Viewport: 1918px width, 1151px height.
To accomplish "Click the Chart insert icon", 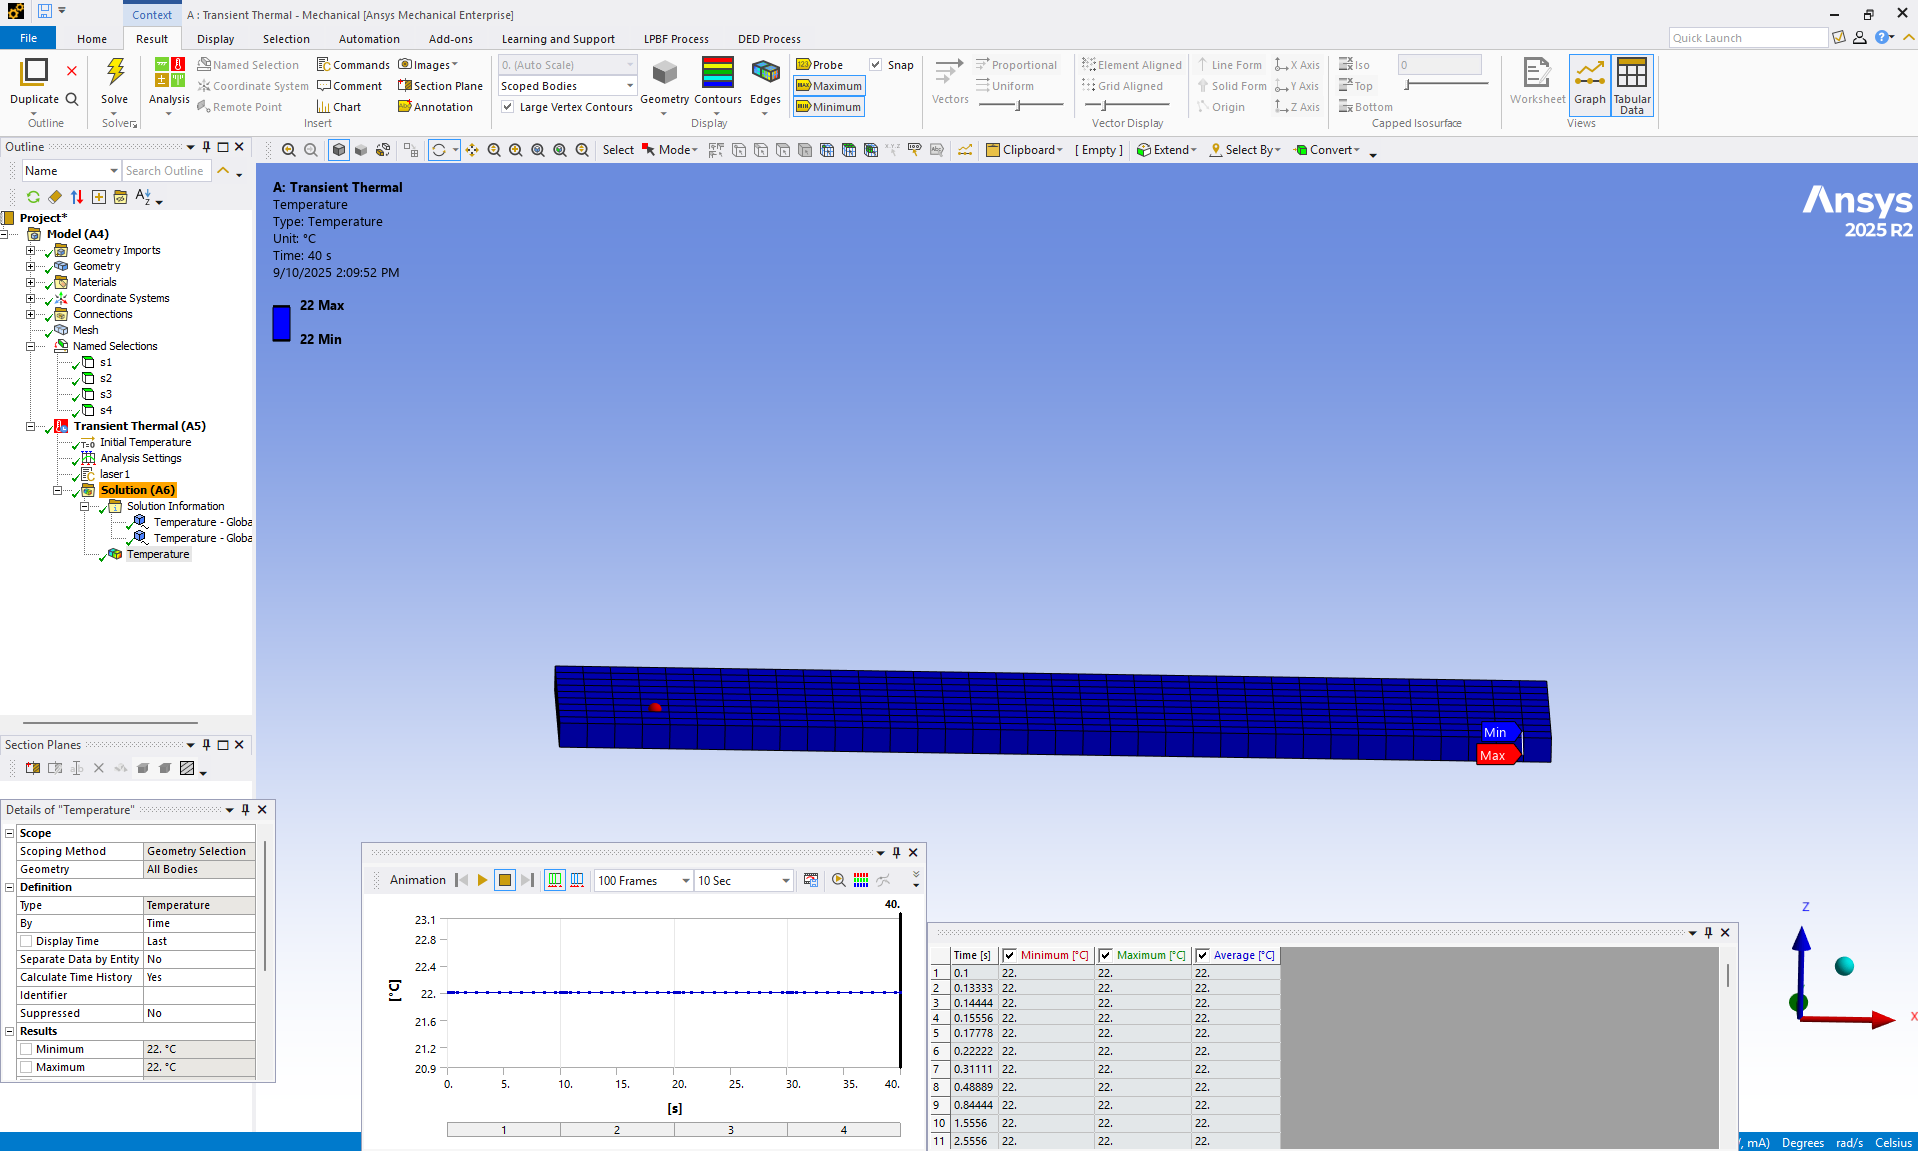I will point(338,107).
